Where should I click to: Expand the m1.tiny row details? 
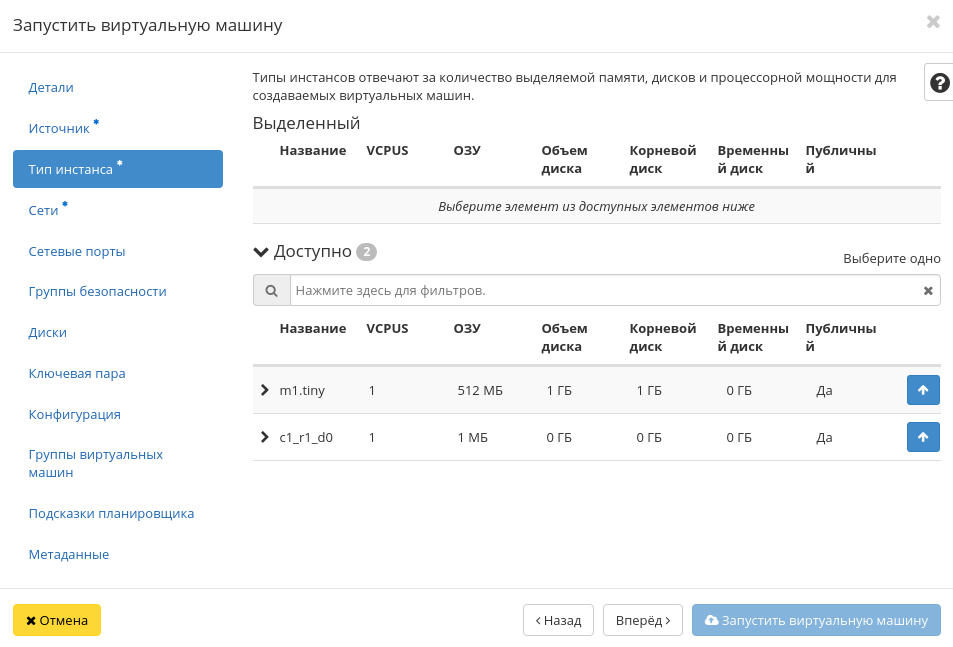click(264, 390)
